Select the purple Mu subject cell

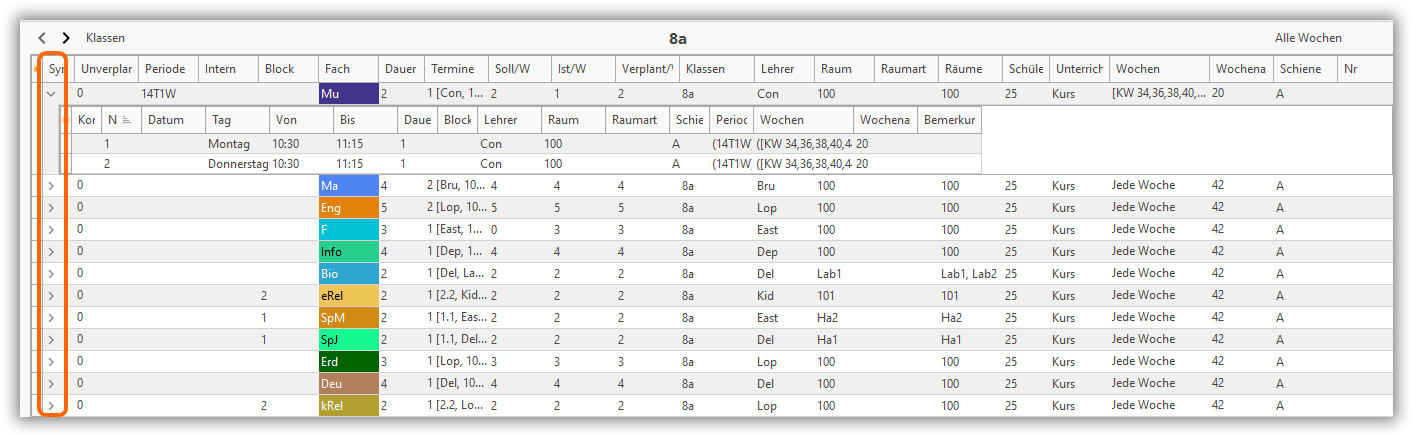coord(348,94)
